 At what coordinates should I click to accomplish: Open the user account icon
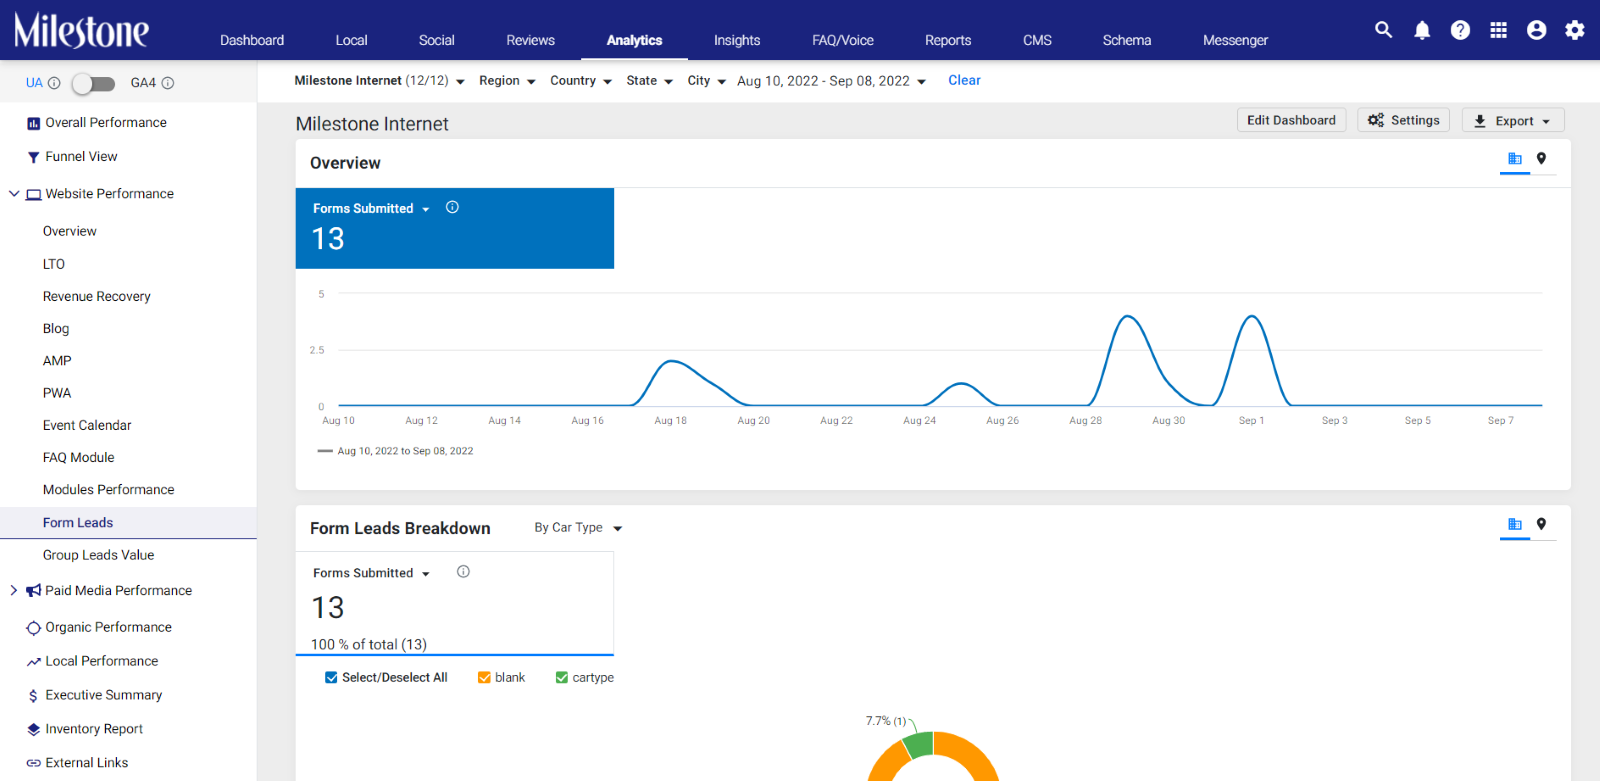[x=1537, y=30]
